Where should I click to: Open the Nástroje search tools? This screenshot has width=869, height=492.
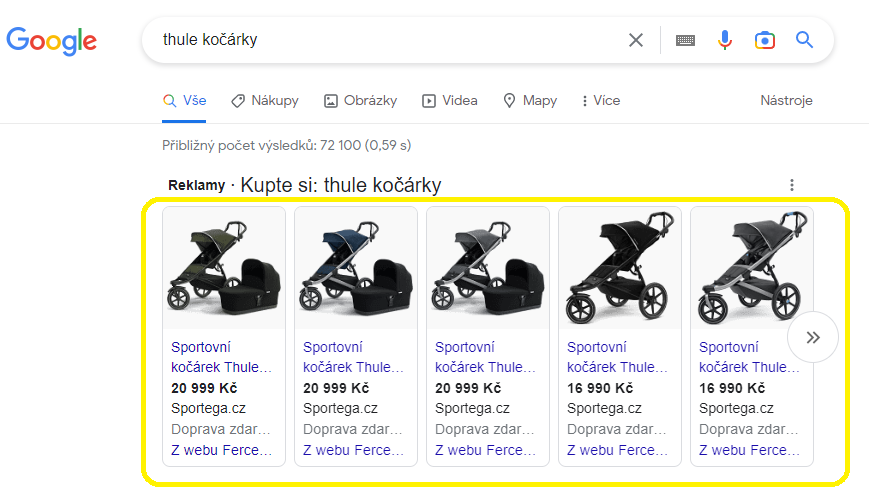786,101
